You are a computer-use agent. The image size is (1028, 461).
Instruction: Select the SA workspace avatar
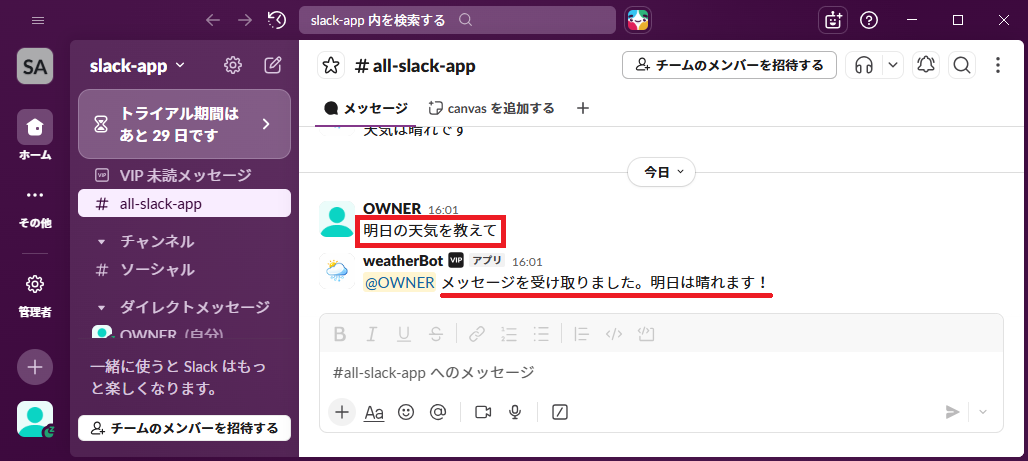tap(35, 66)
